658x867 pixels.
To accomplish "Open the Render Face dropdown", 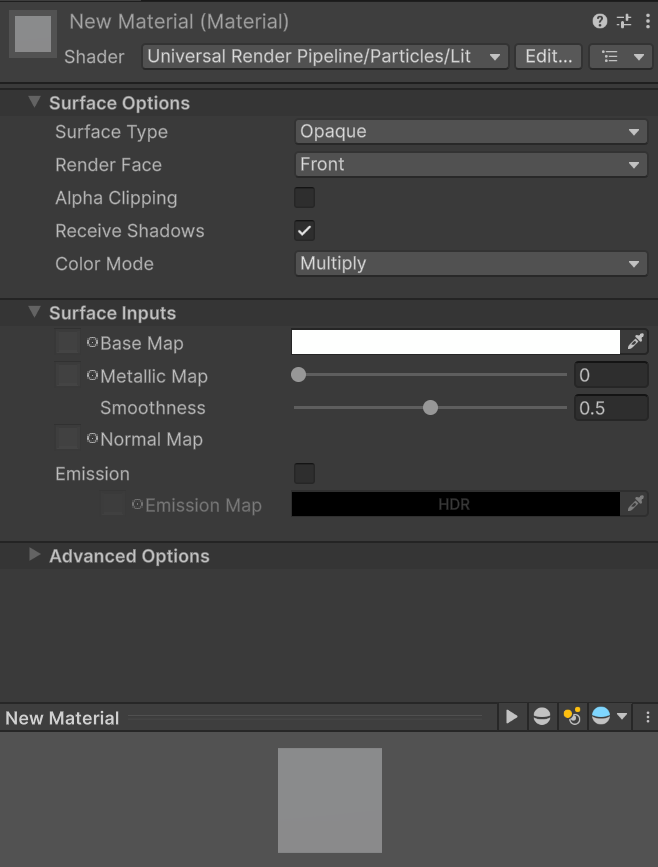I will pyautogui.click(x=471, y=165).
